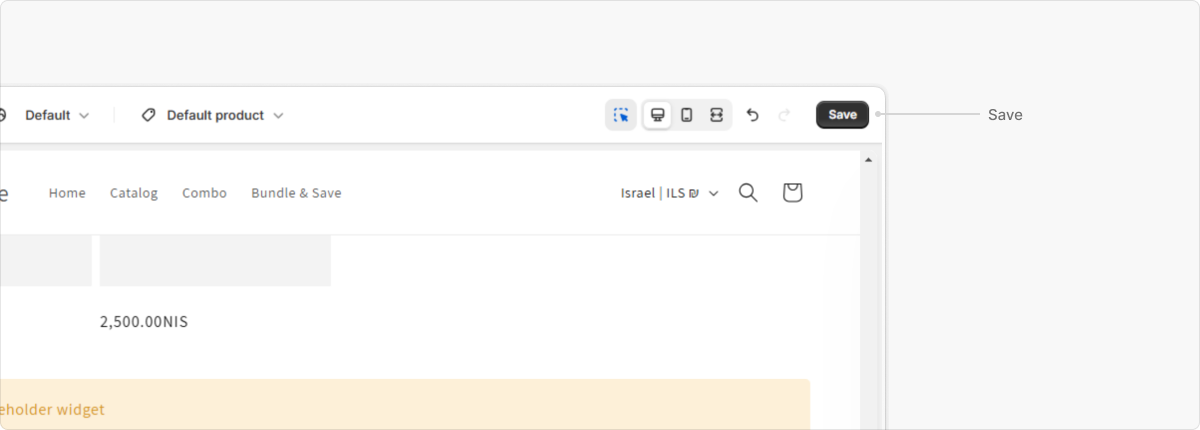Viewport: 1200px width, 430px height.
Task: Open the Combo navigation link
Action: pyautogui.click(x=204, y=193)
